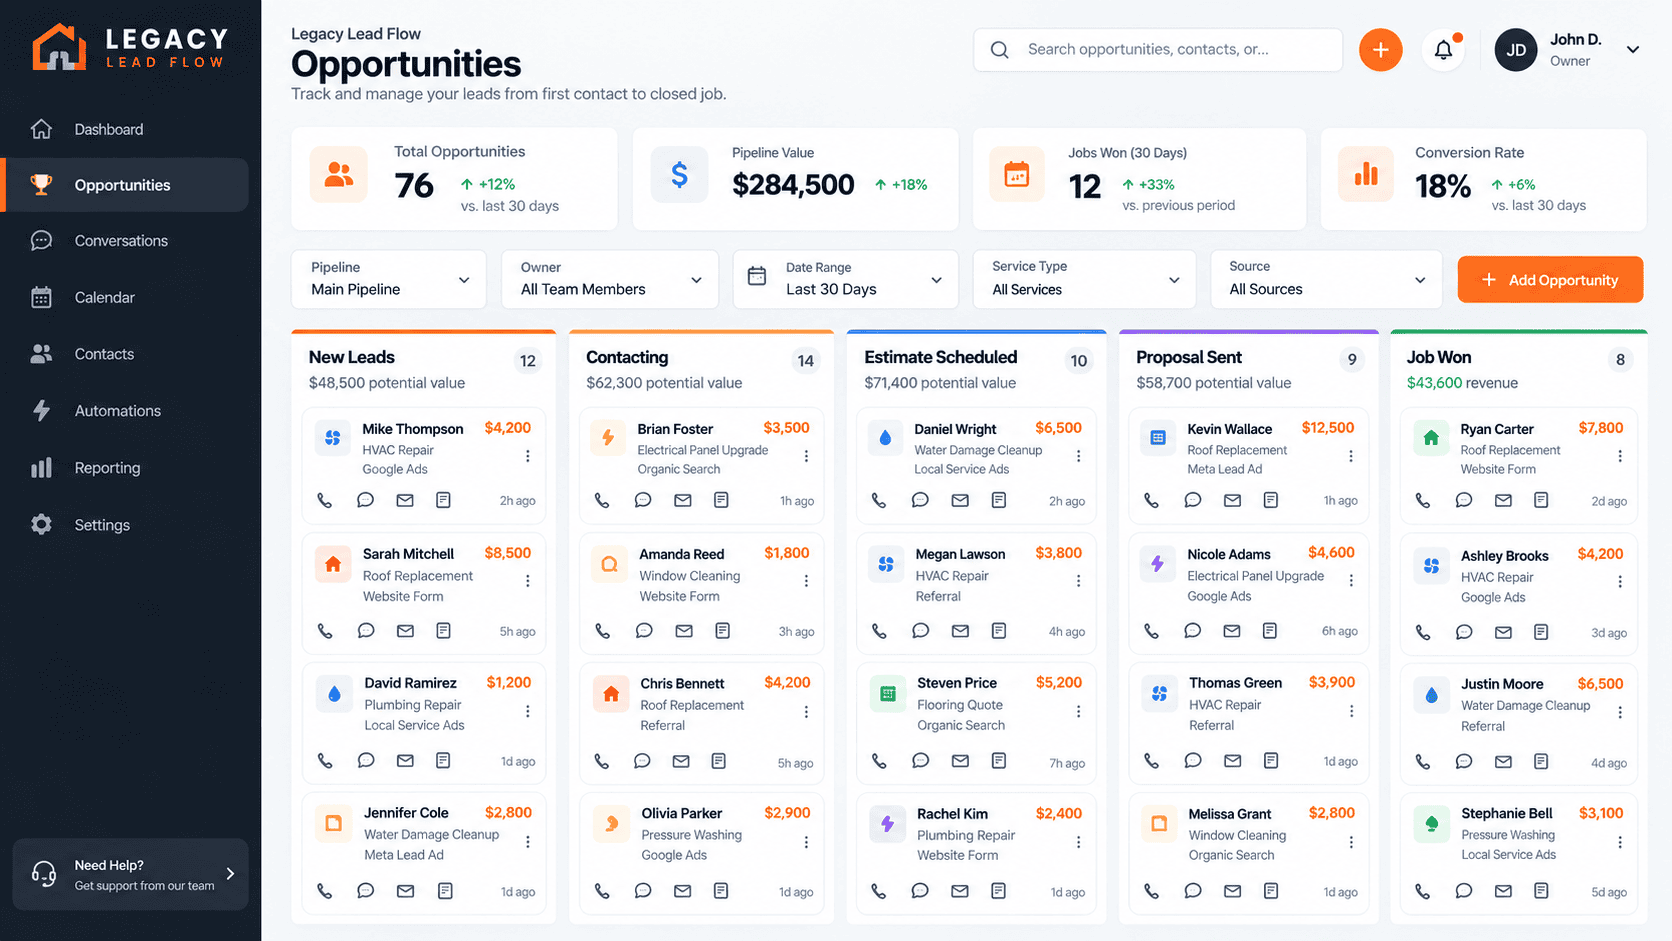The width and height of the screenshot is (1672, 941).
Task: Open Reporting in sidebar
Action: coord(126,468)
